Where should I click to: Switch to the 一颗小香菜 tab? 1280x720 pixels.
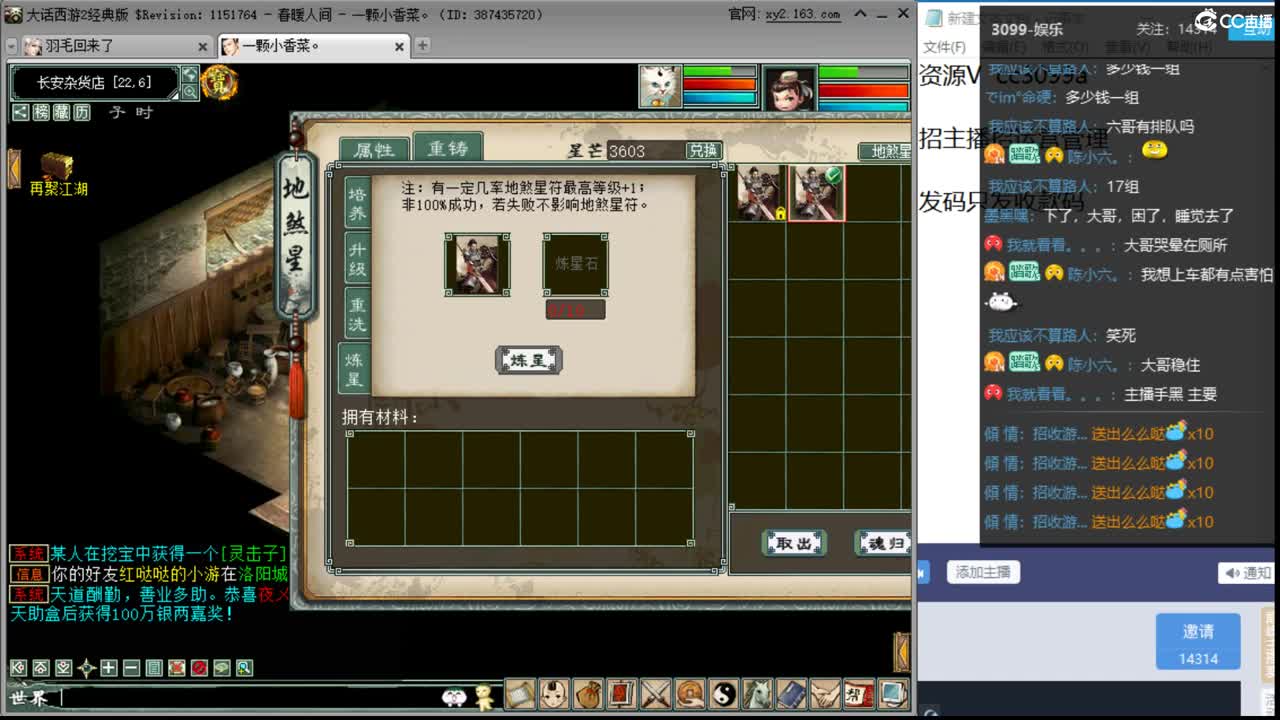(x=313, y=46)
